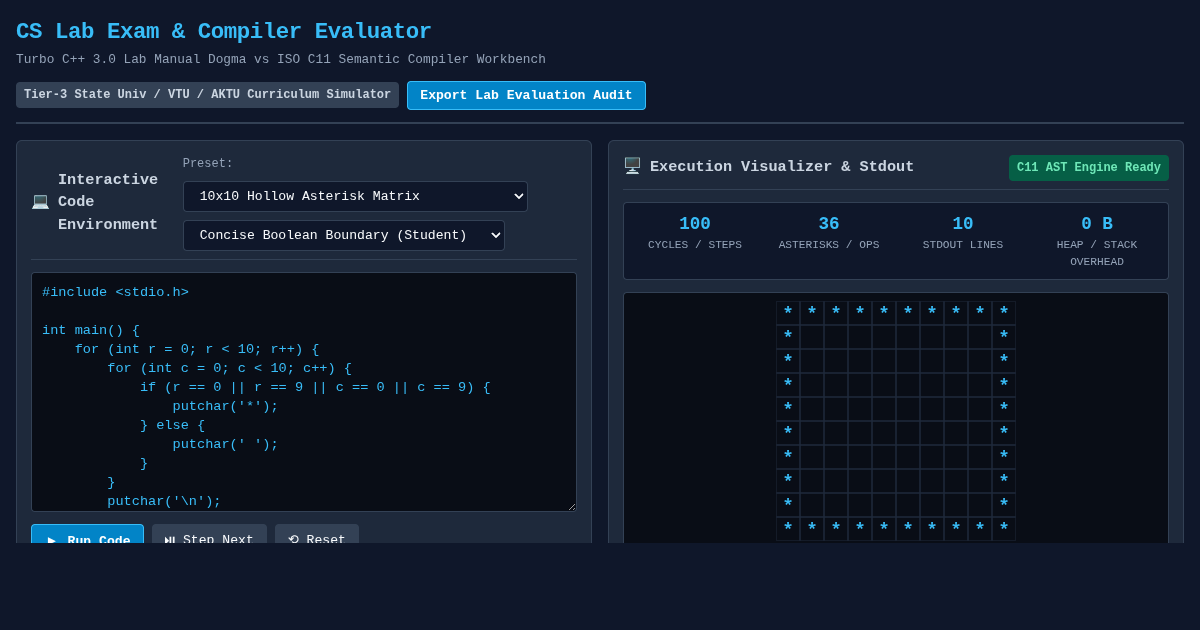Click the 100 Cycles / Steps stat

695,234
